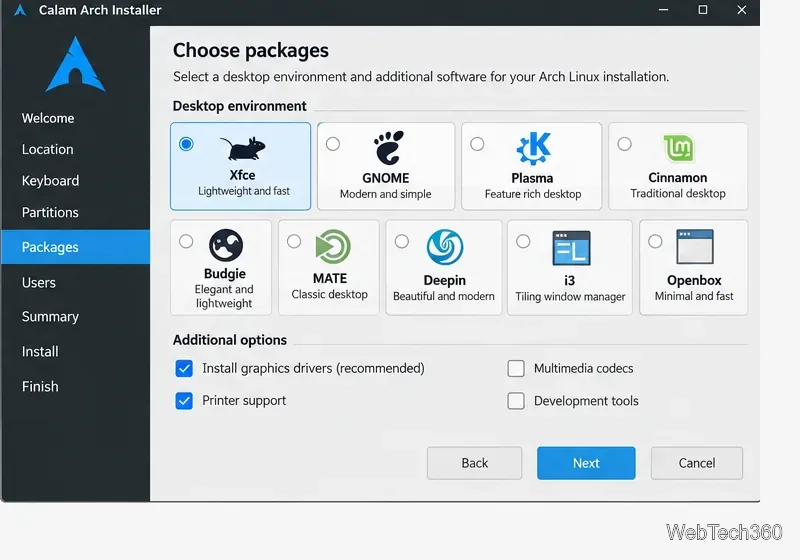The height and width of the screenshot is (560, 800).
Task: Close the Calam Arch Installer window
Action: 742,10
